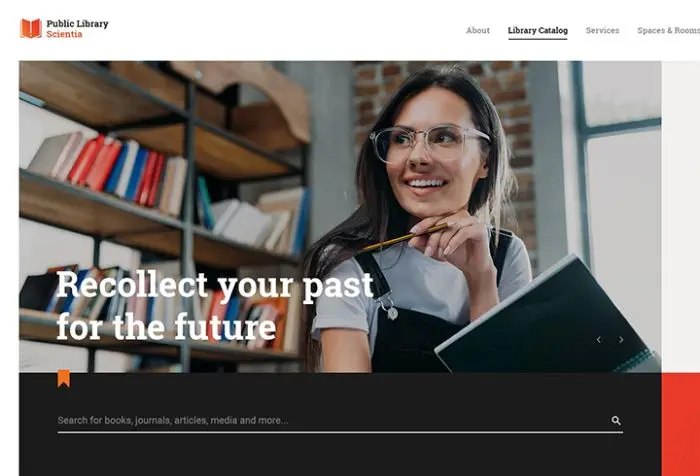Click the black notebook in hero photo
Viewport: 700px width, 476px height.
point(547,317)
